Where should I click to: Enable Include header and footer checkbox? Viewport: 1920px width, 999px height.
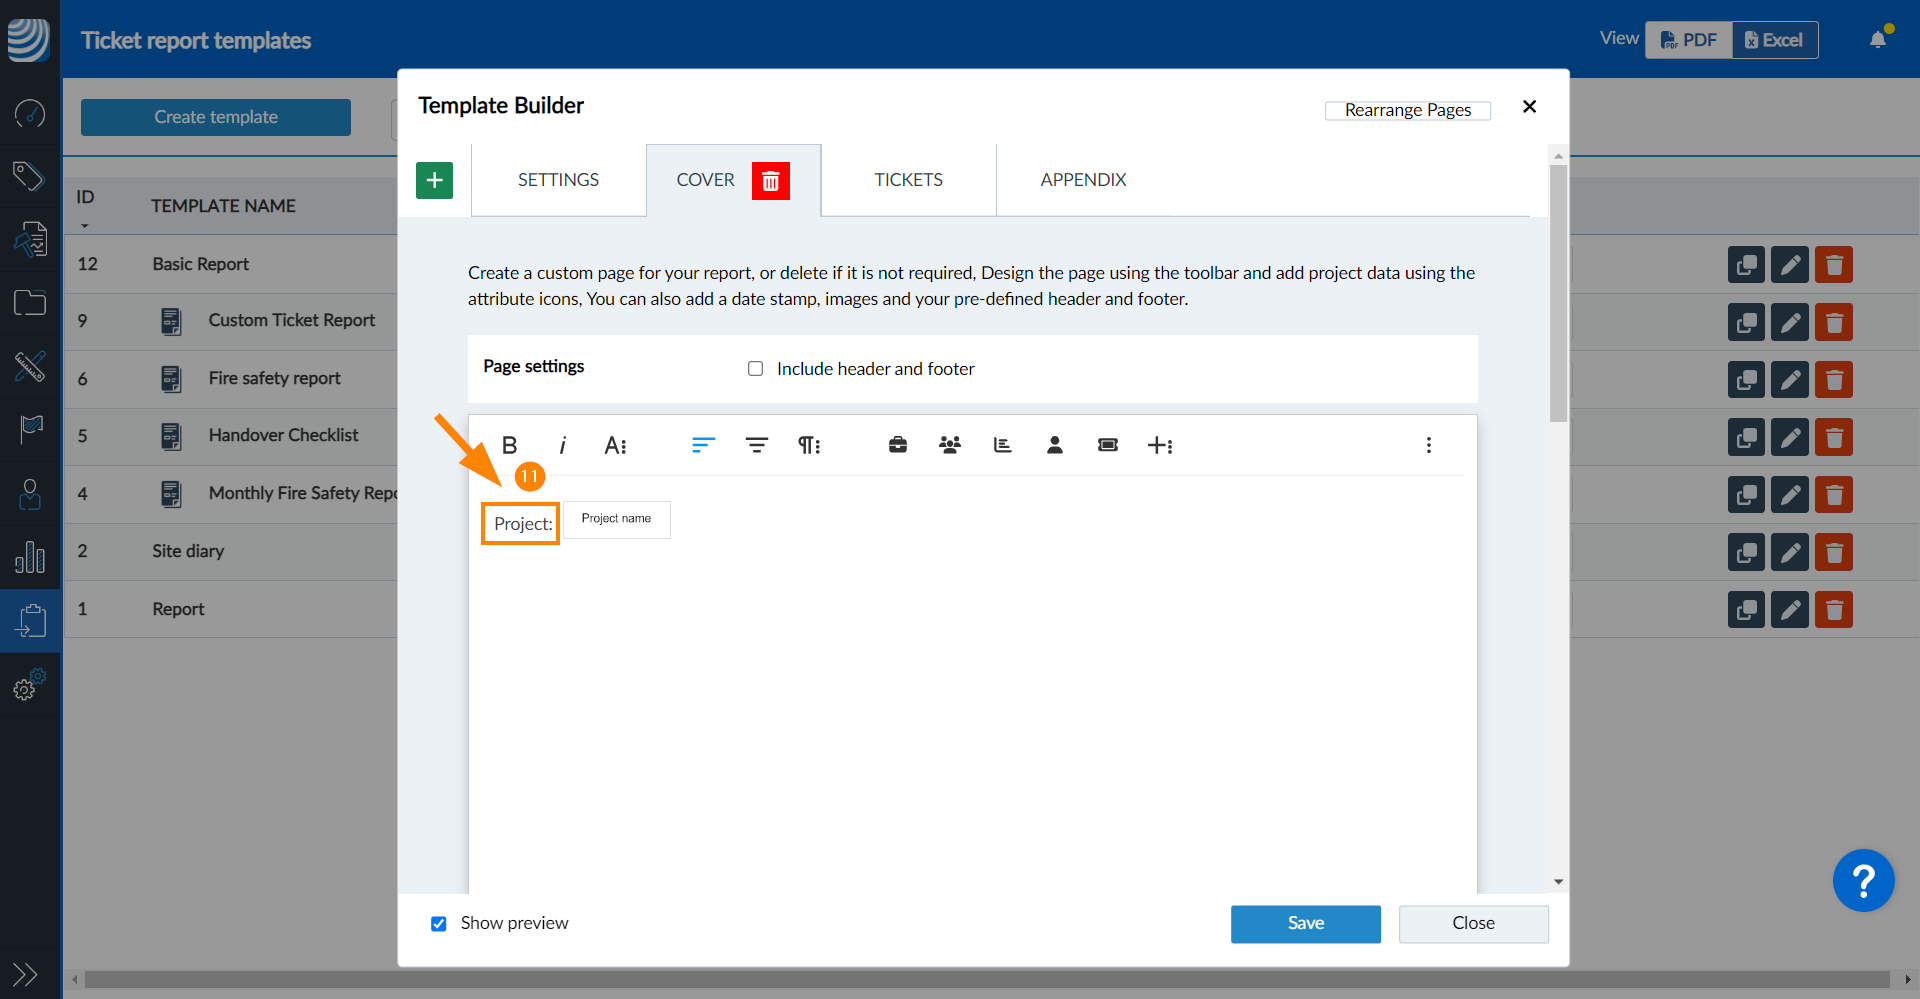tap(756, 369)
